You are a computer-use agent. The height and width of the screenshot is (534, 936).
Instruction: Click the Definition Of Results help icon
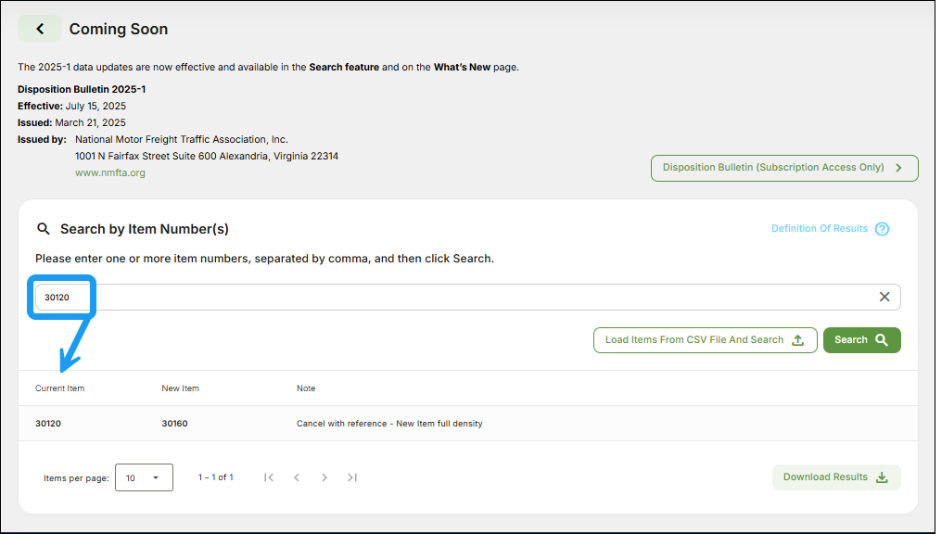coord(882,229)
